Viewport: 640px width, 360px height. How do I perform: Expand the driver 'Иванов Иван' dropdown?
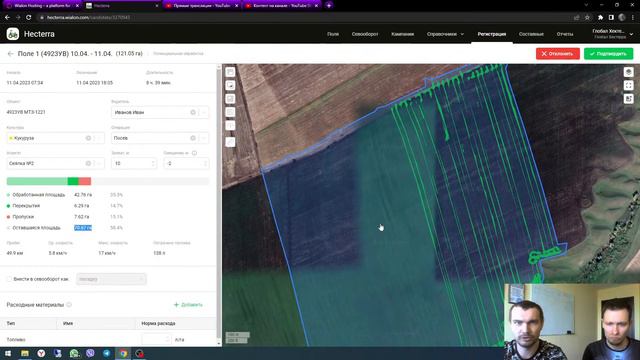pyautogui.click(x=204, y=112)
